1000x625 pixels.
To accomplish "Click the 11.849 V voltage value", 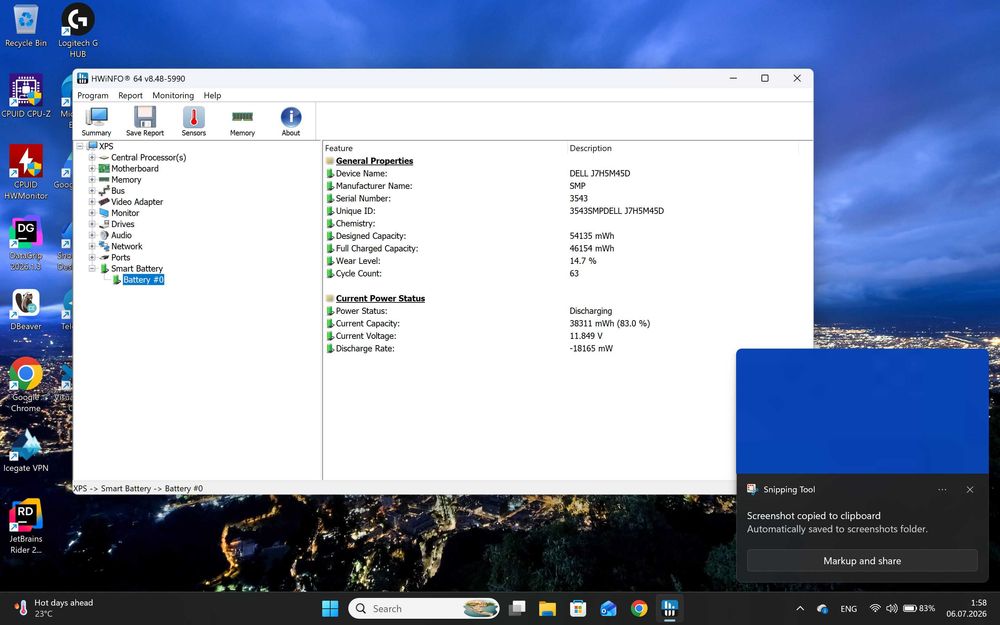I will 585,336.
